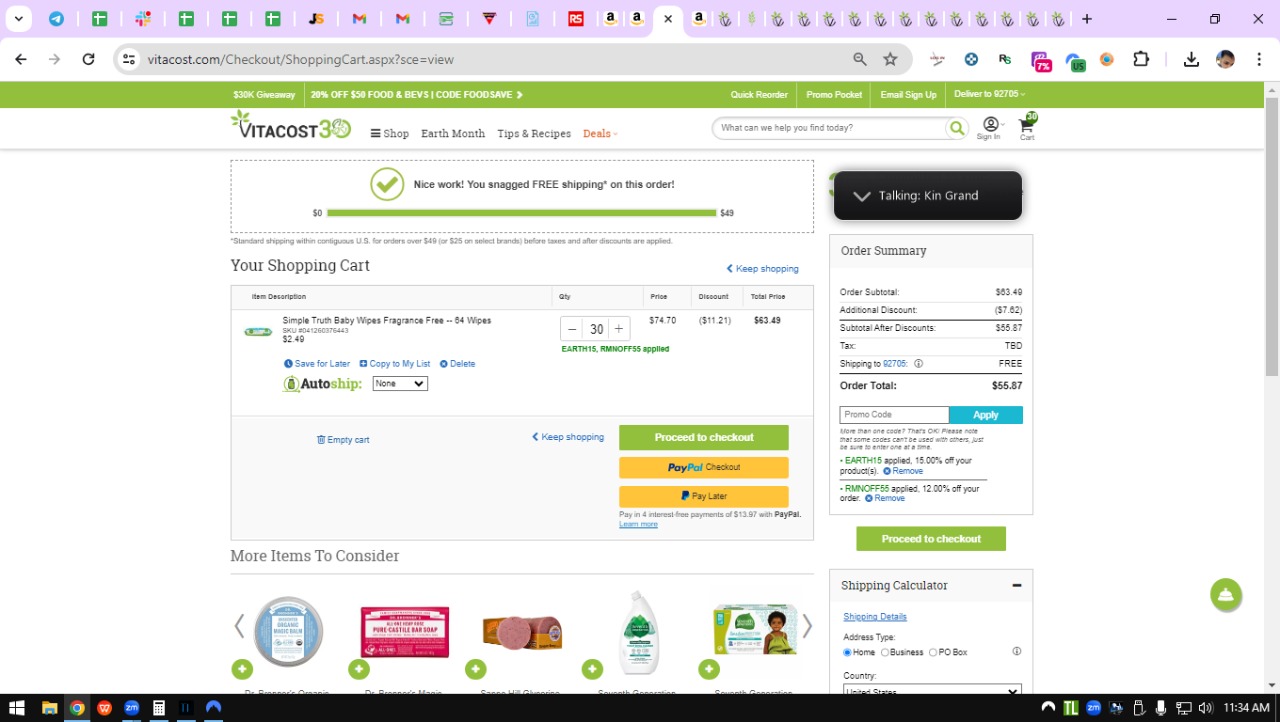Select the Home address type radio
This screenshot has width=1280, height=722.
pos(847,652)
